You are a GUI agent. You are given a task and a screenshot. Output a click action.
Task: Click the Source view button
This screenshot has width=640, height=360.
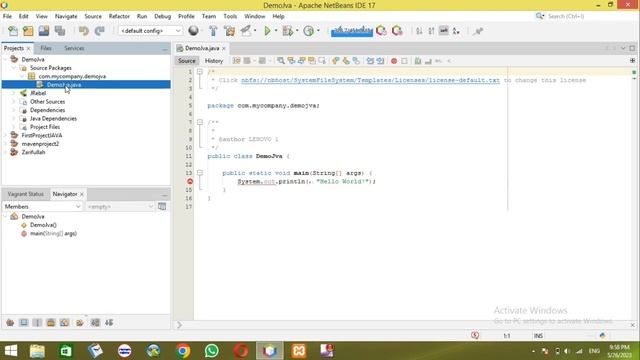pyautogui.click(x=187, y=61)
